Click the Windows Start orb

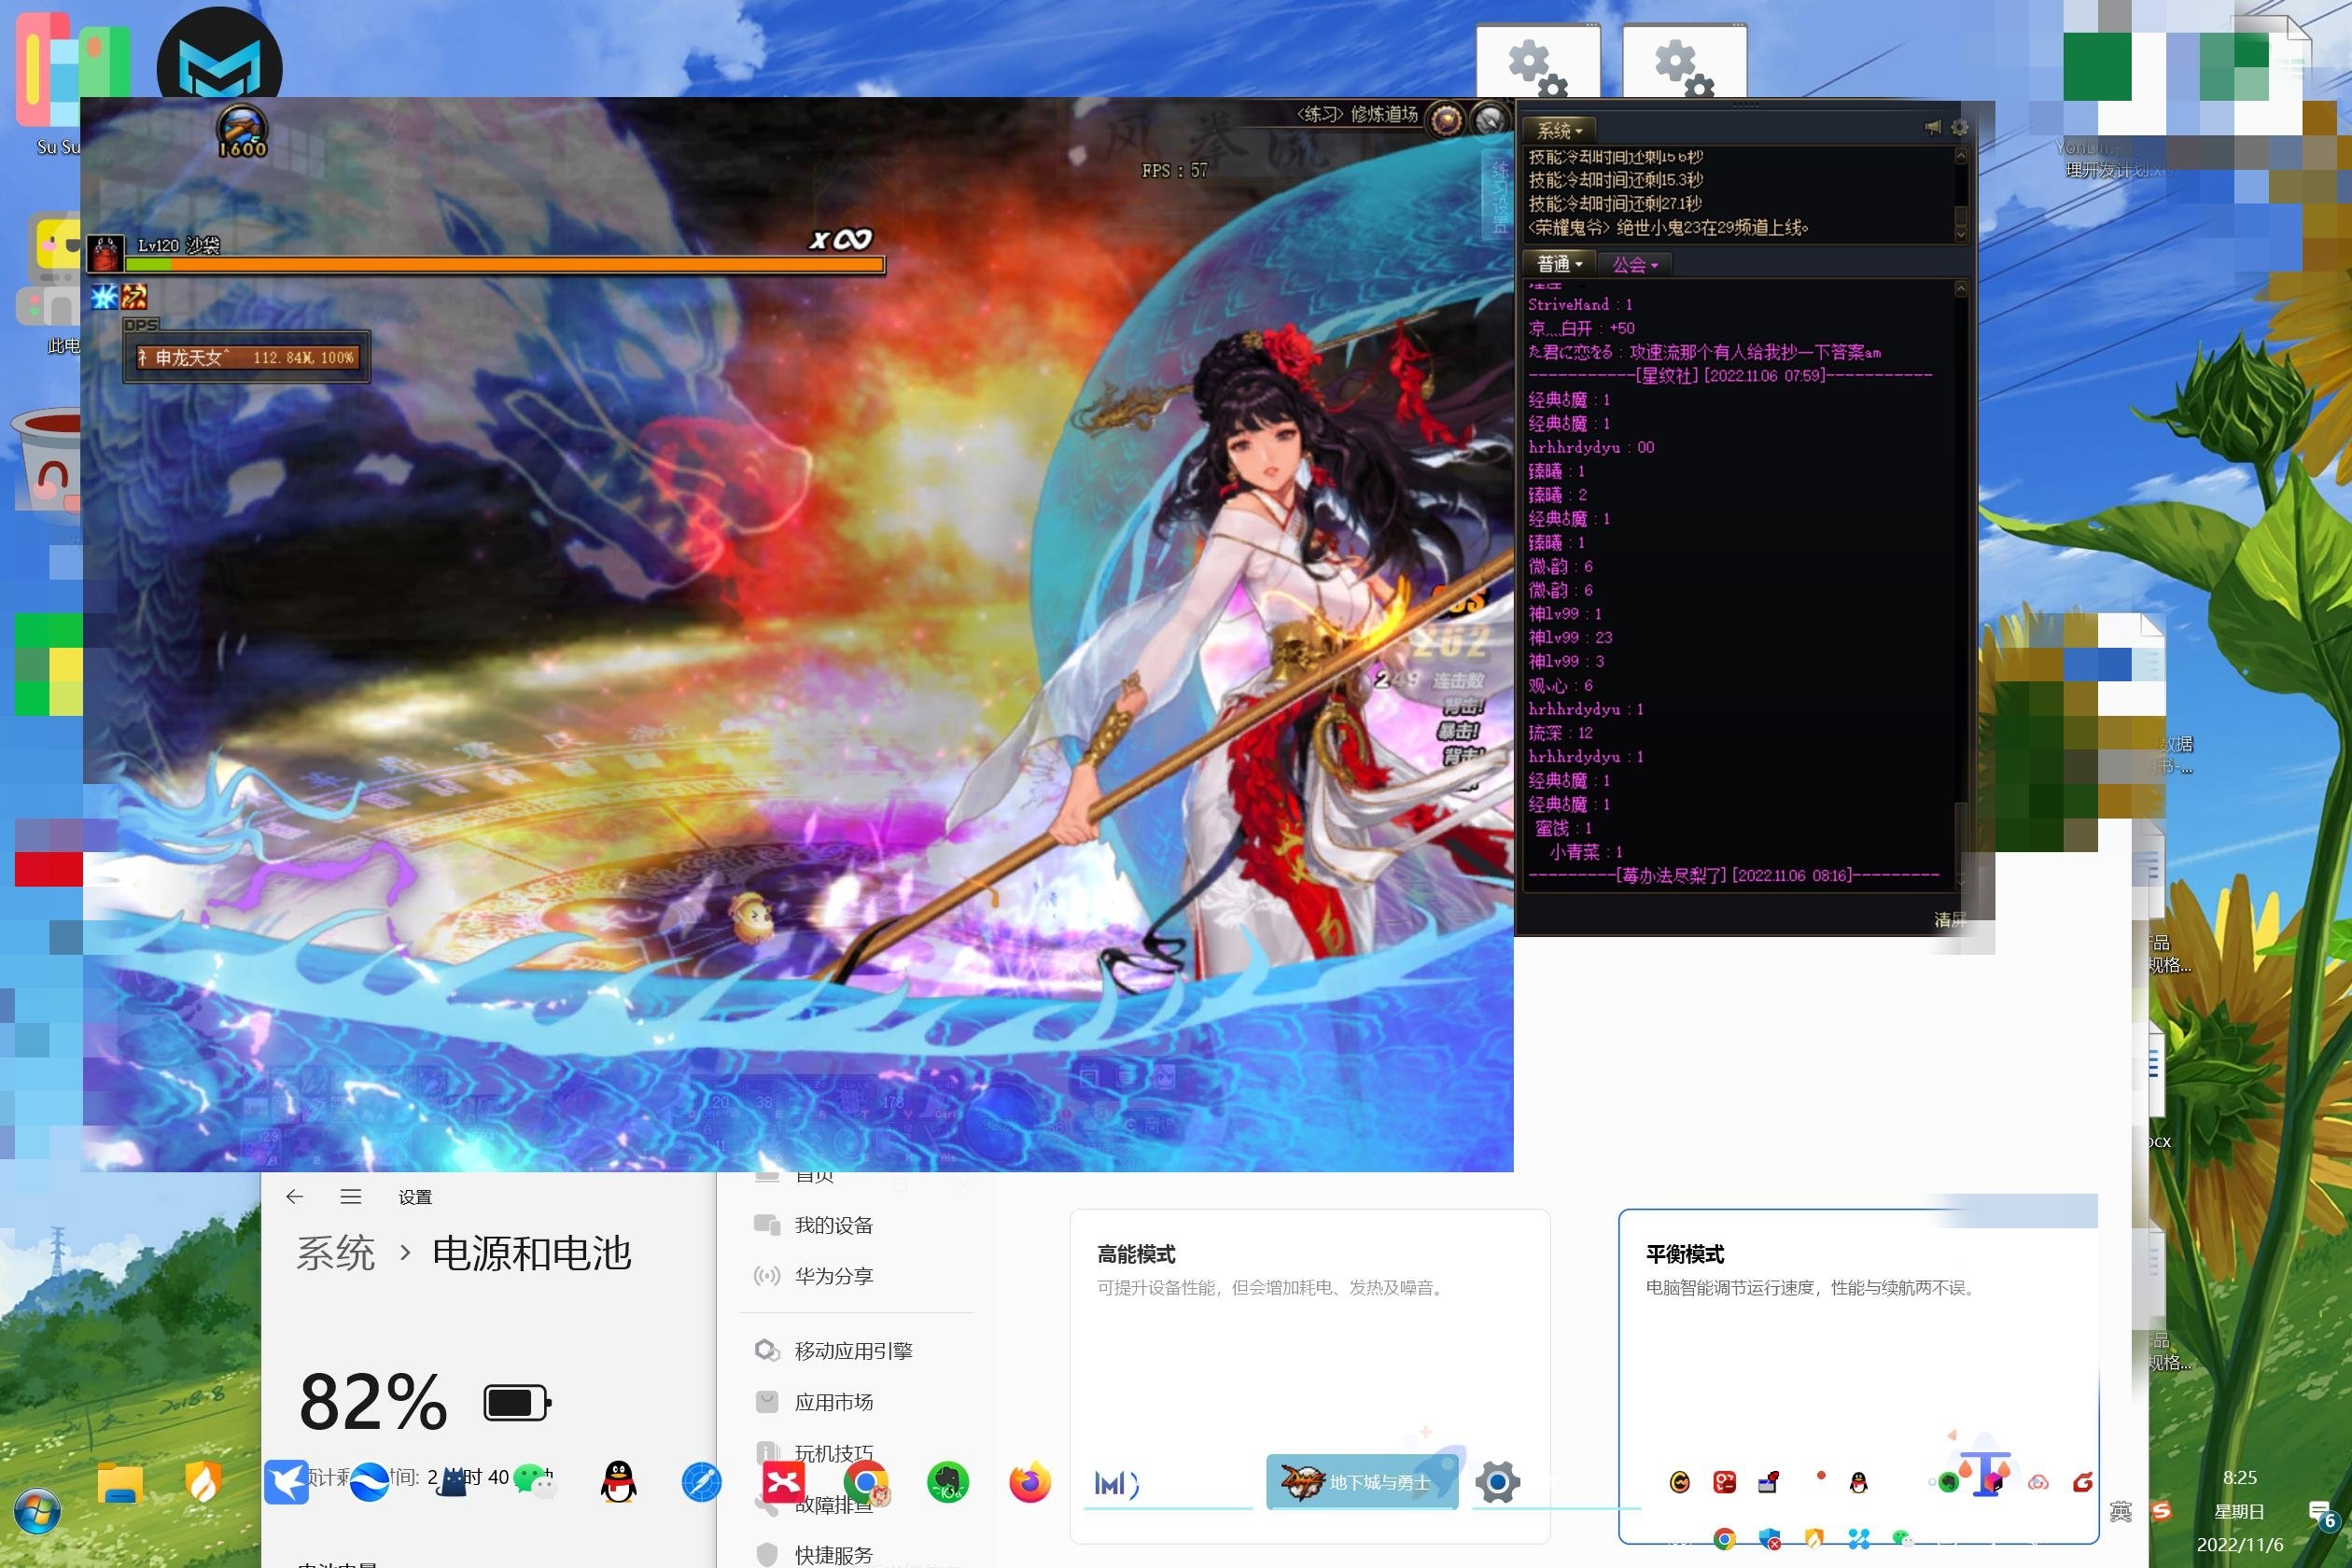coord(37,1511)
